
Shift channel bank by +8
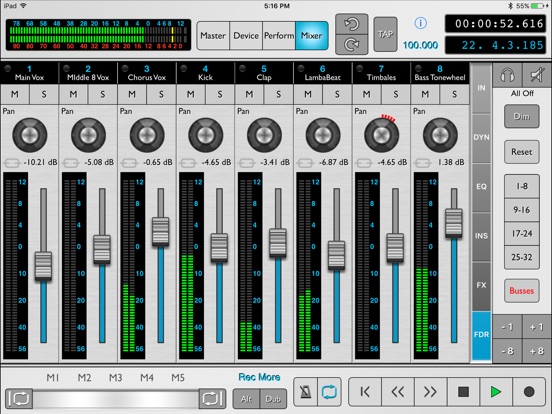[x=537, y=351]
